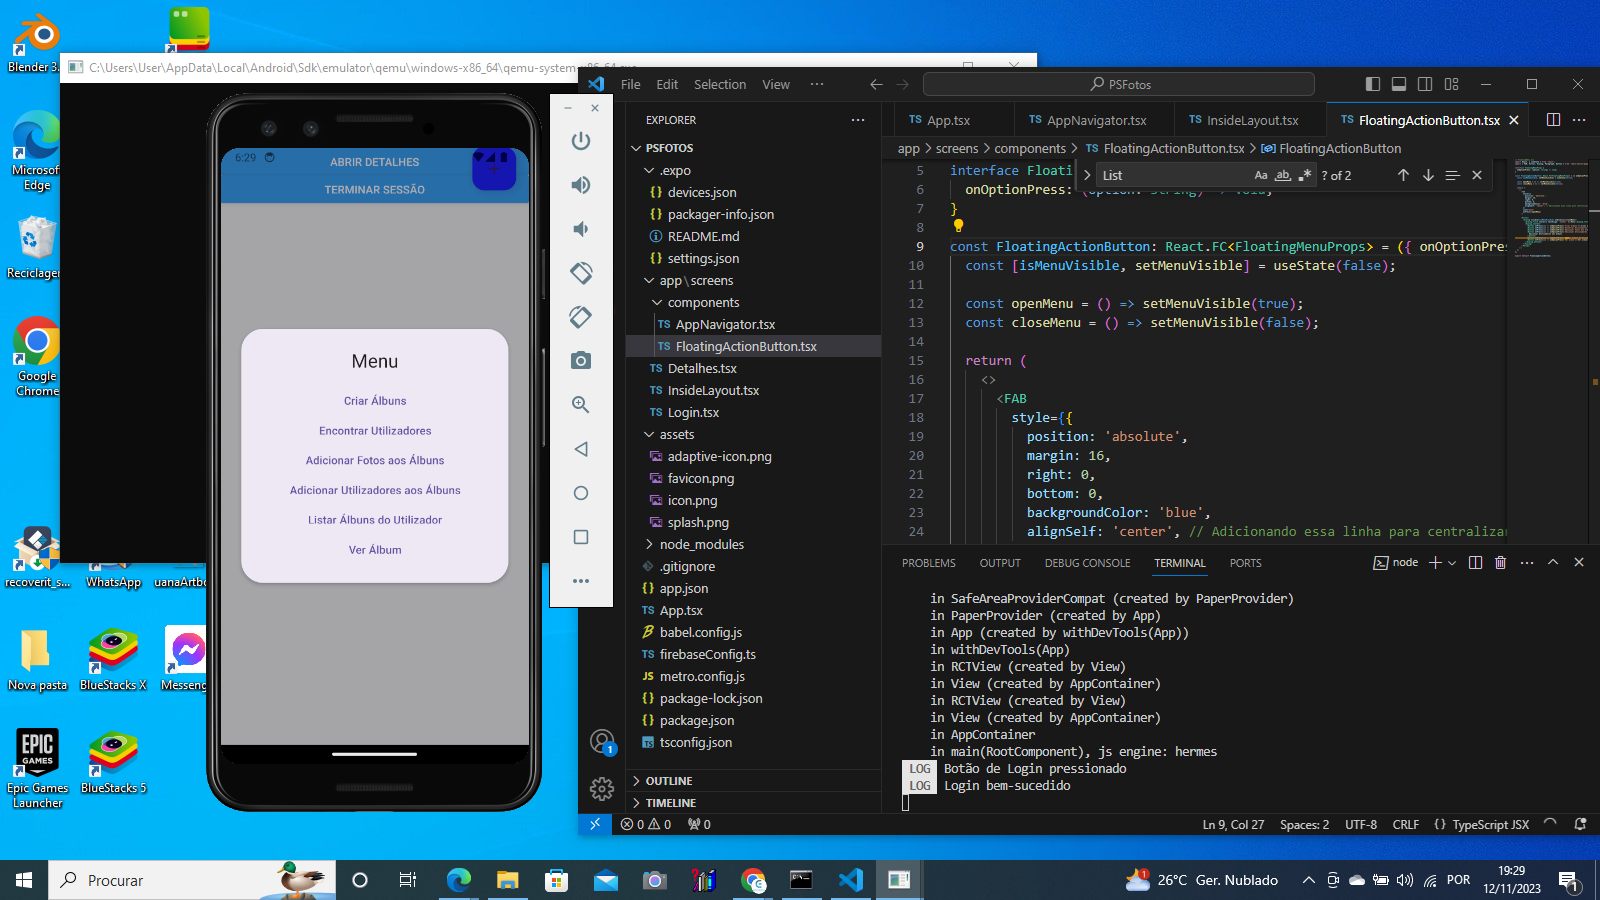Open notifications bell in status bar
Screen dimensions: 1600x900
[1580, 824]
